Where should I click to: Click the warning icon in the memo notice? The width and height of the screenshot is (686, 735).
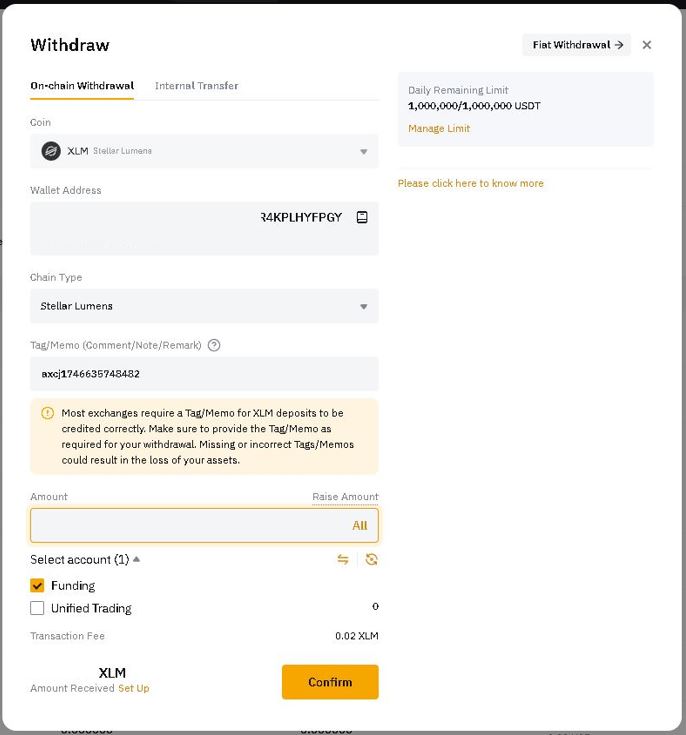tap(47, 413)
